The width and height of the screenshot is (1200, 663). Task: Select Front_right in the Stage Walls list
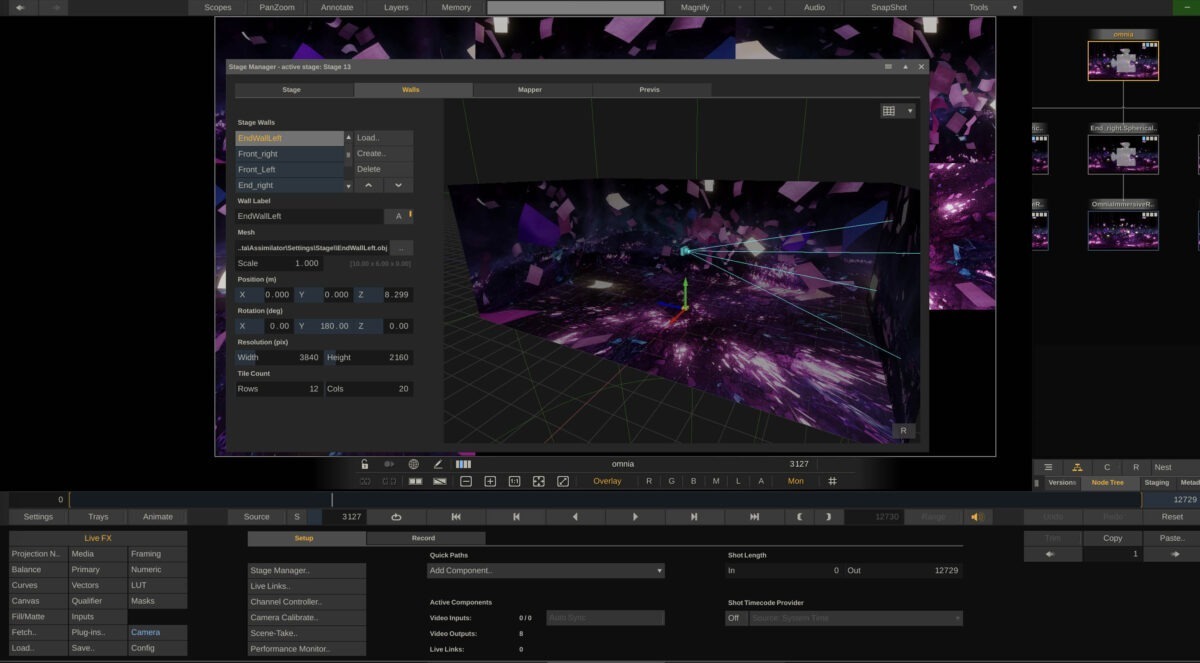pos(289,154)
